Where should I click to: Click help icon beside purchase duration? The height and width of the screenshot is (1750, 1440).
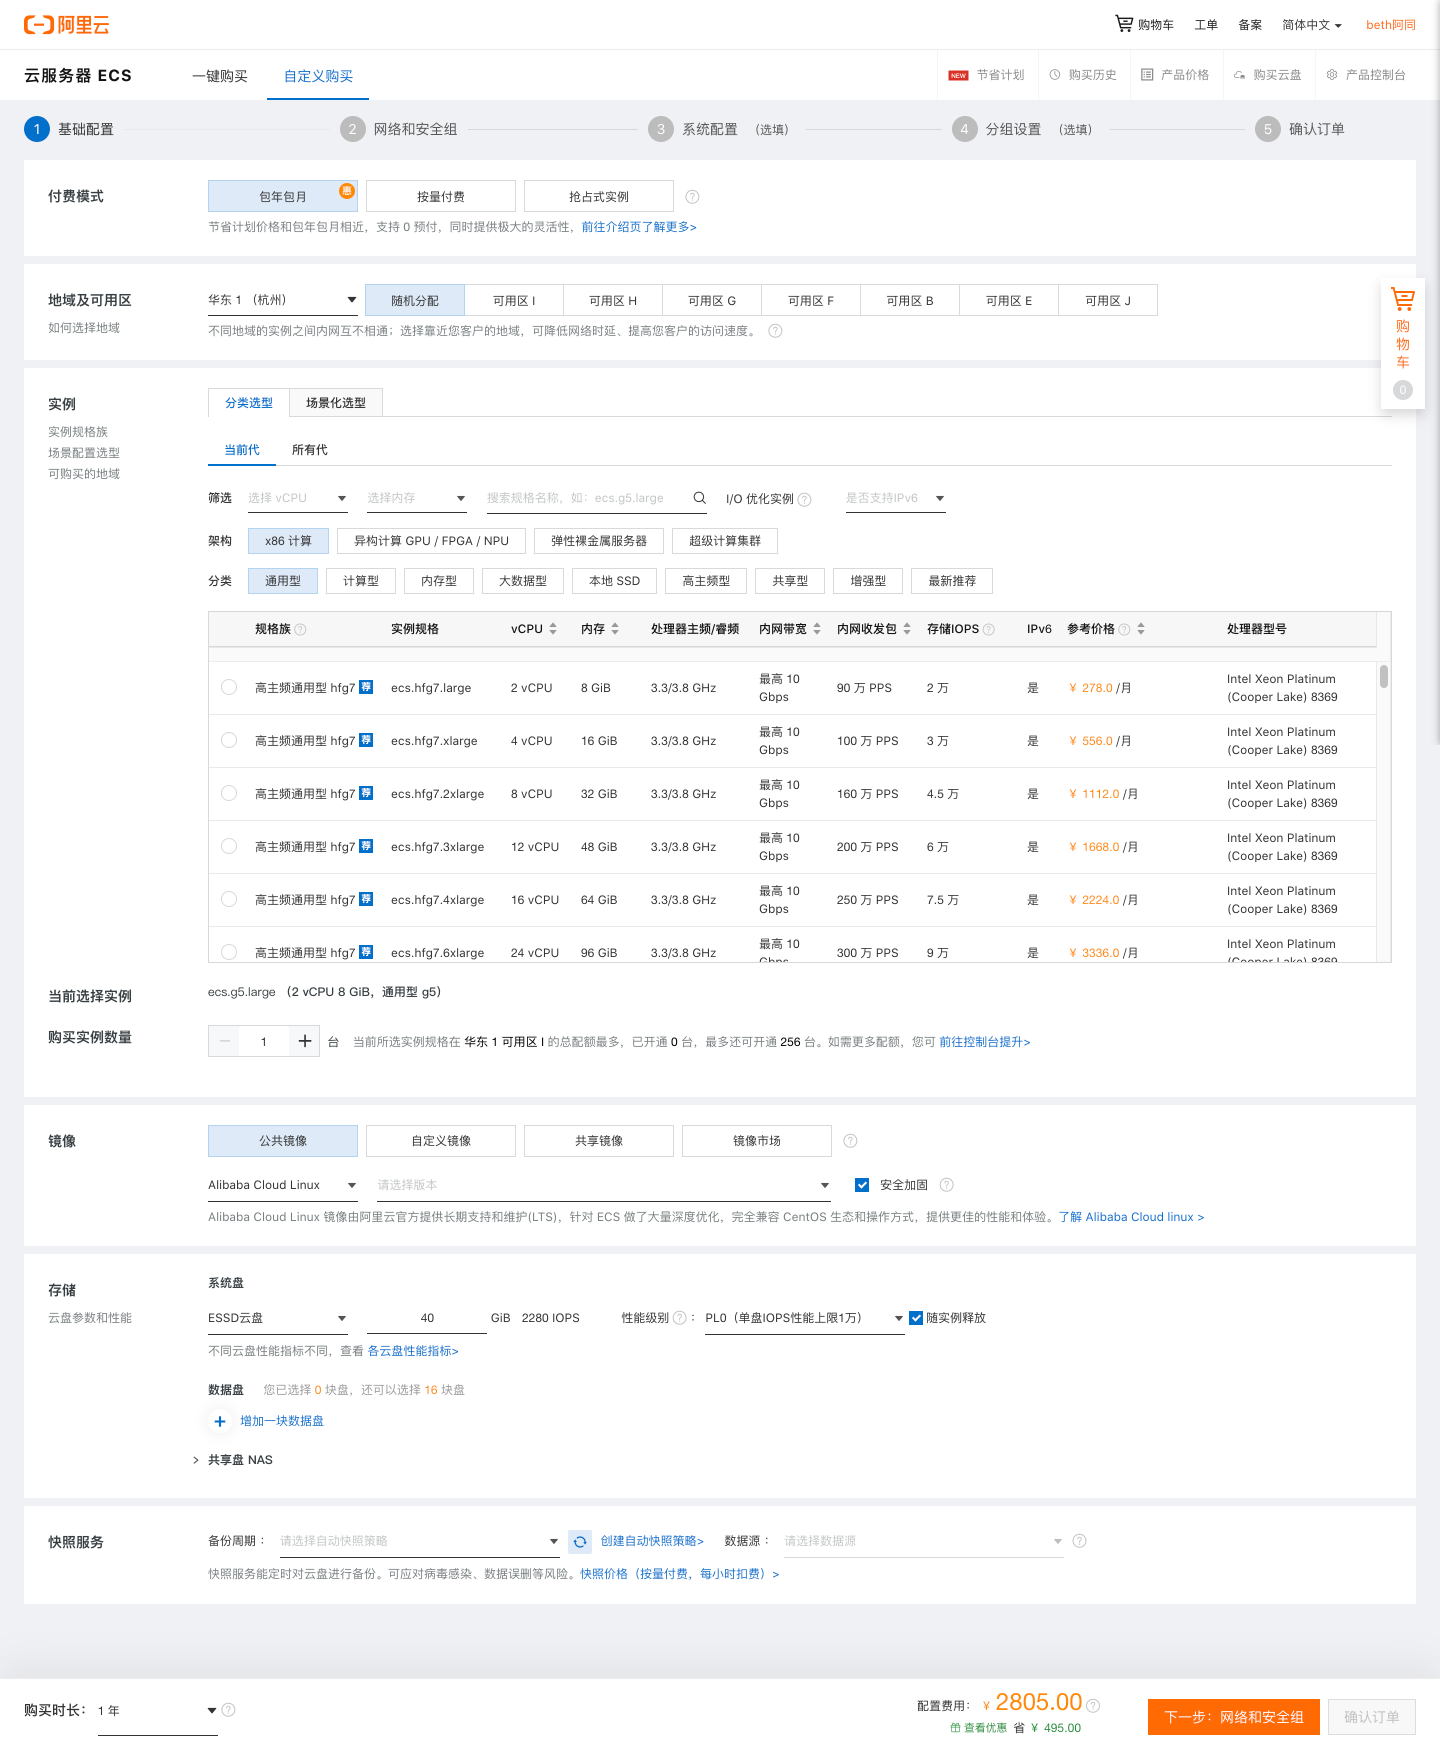(228, 1710)
